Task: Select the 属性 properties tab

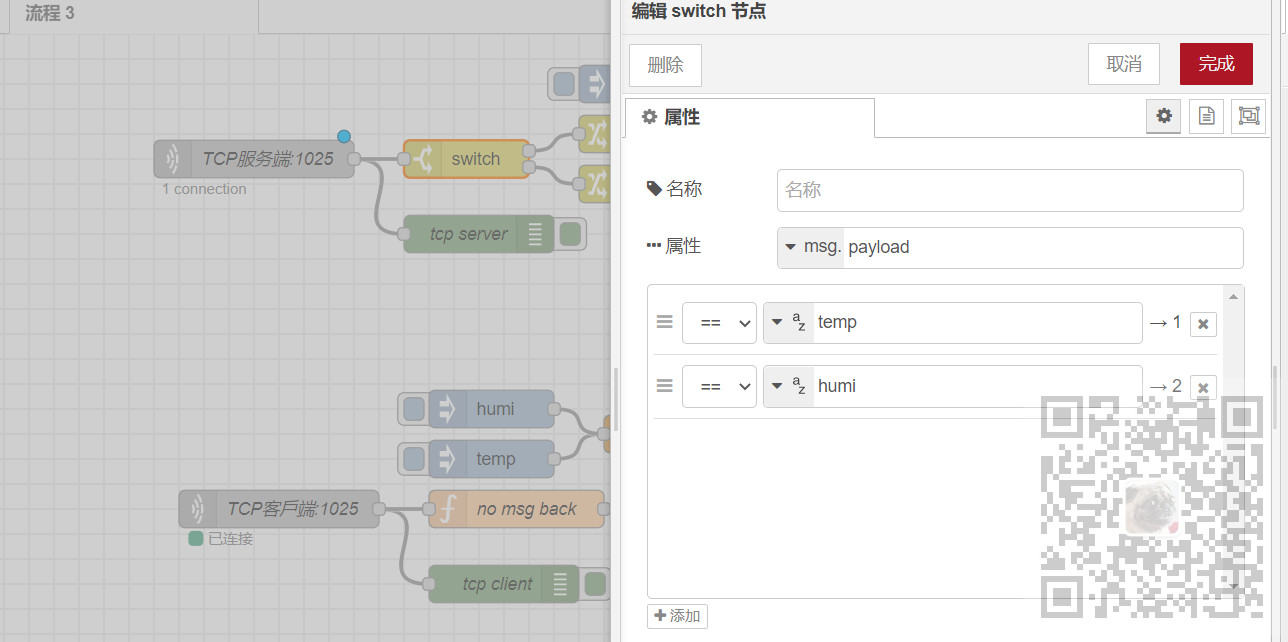Action: [x=749, y=117]
